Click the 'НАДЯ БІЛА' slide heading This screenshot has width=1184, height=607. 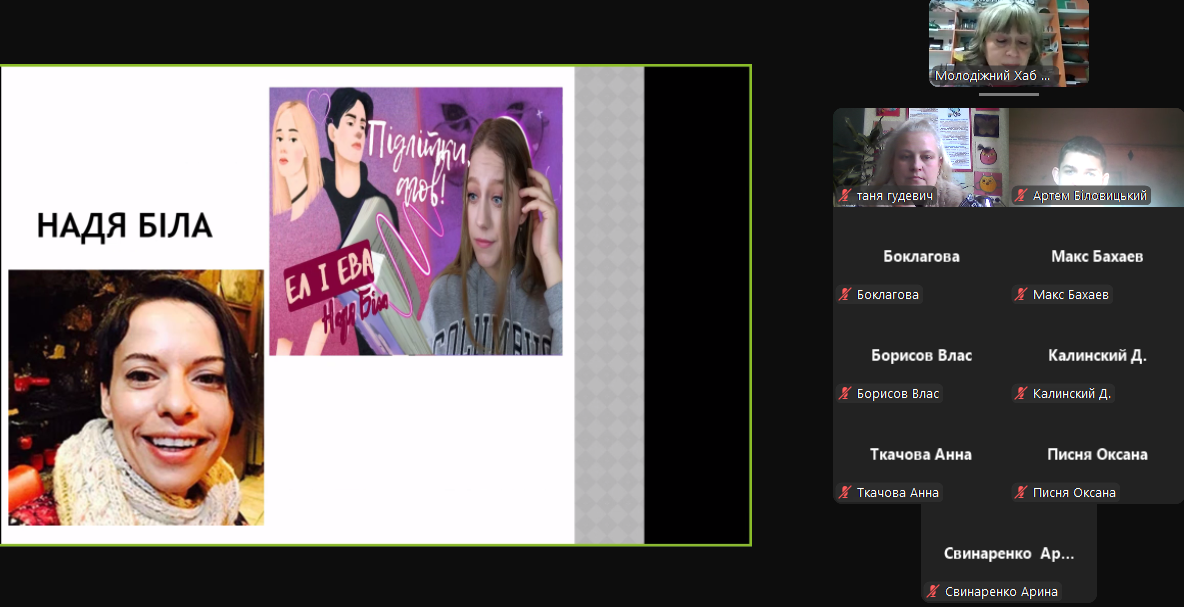[x=125, y=226]
